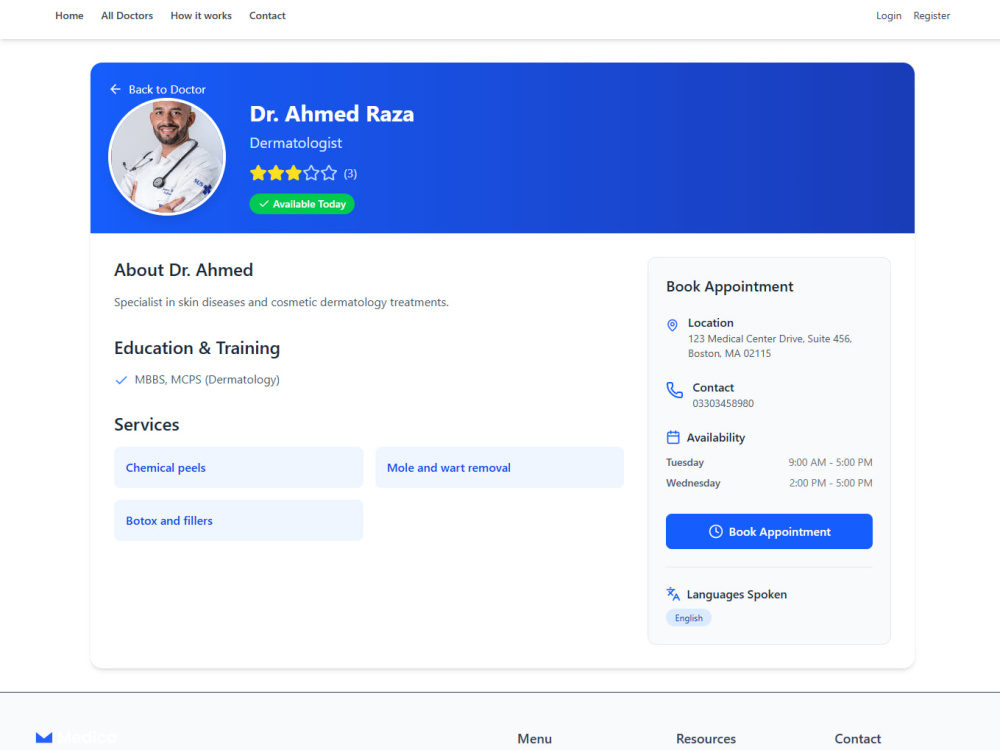
Task: Click the 'Specialist in skin diseases' description
Action: point(281,302)
